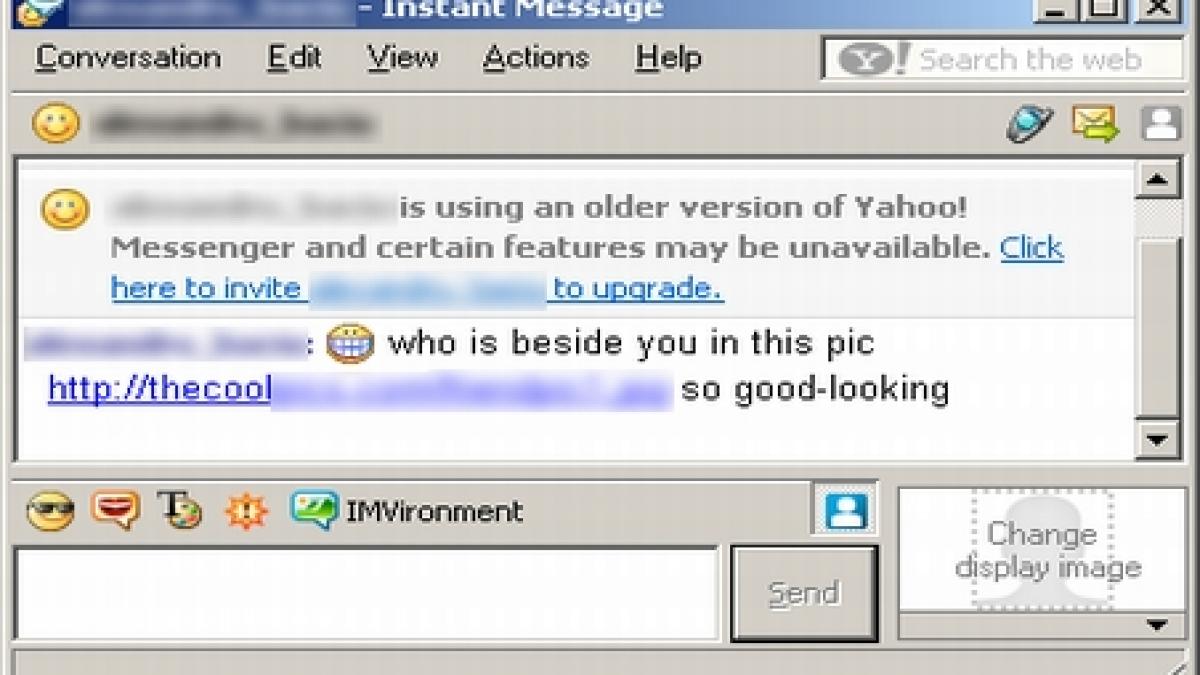Expand the display image dropdown arrow
This screenshot has height=675, width=1200.
(x=1157, y=626)
